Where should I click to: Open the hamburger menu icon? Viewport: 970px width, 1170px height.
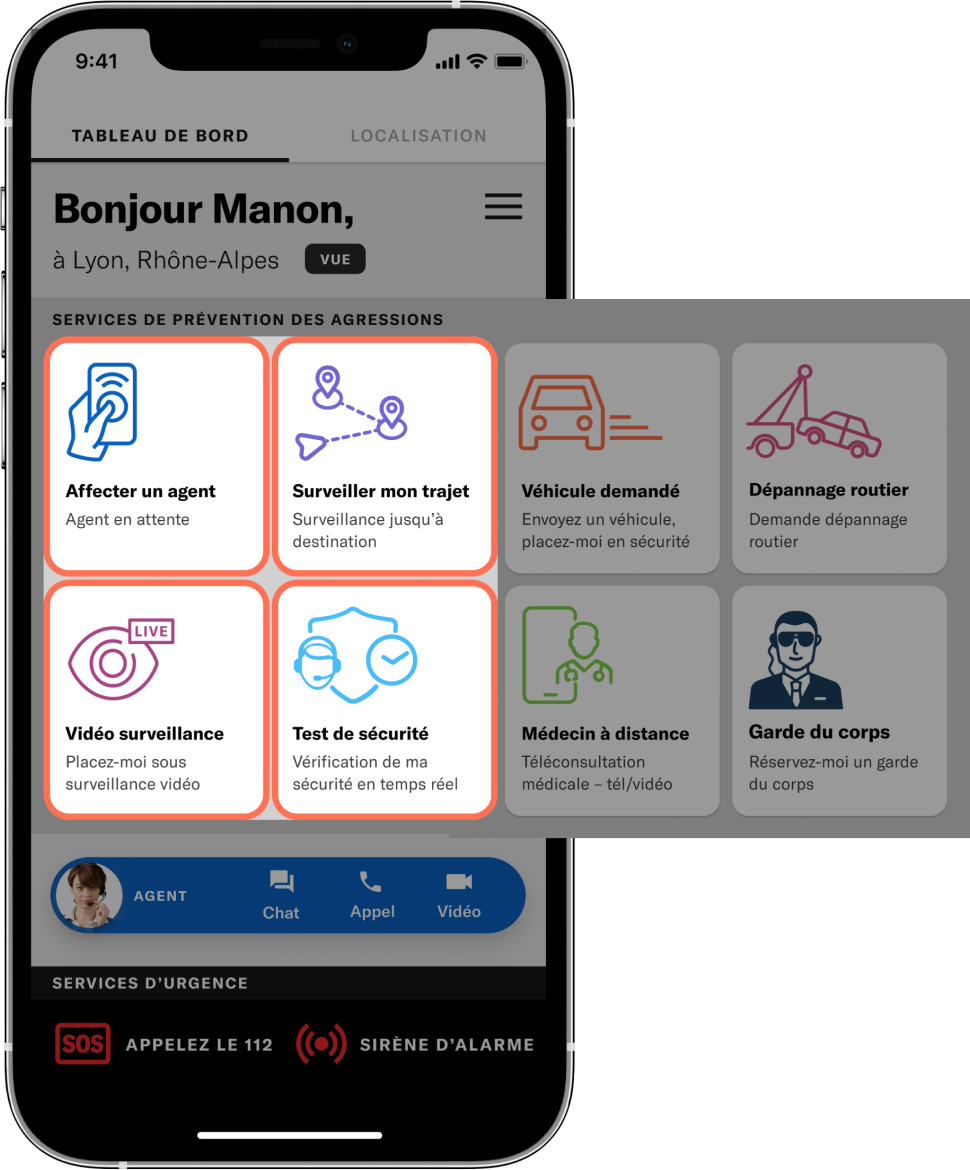pos(504,206)
